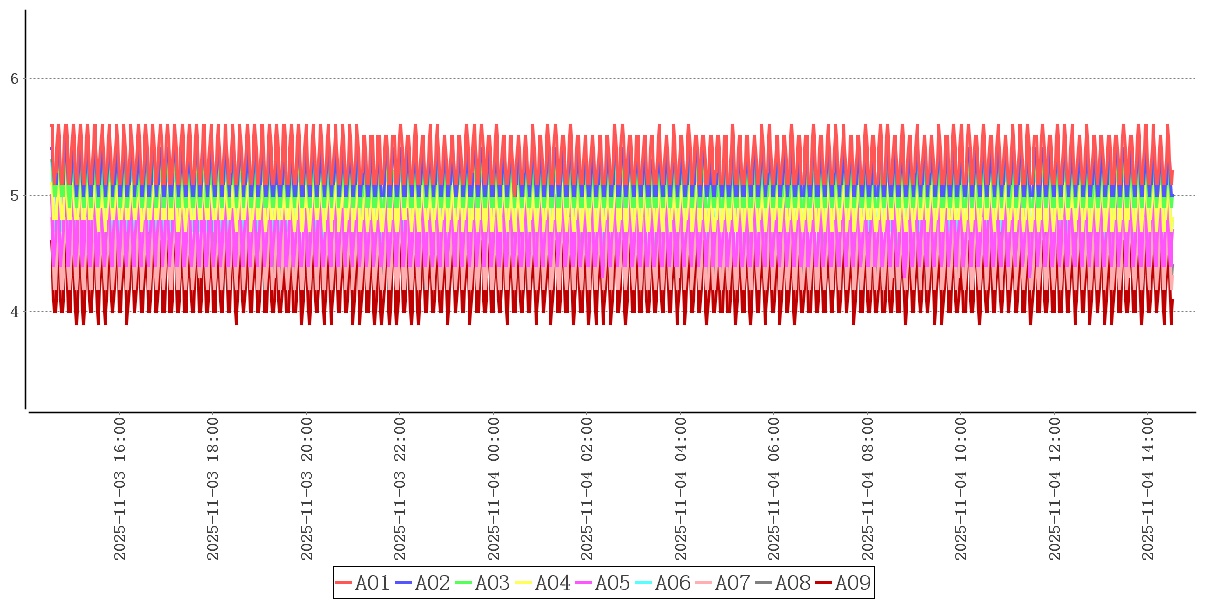1207x600 pixels.
Task: Select the 2025-11-03 18:00 time tick label
Action: click(213, 489)
